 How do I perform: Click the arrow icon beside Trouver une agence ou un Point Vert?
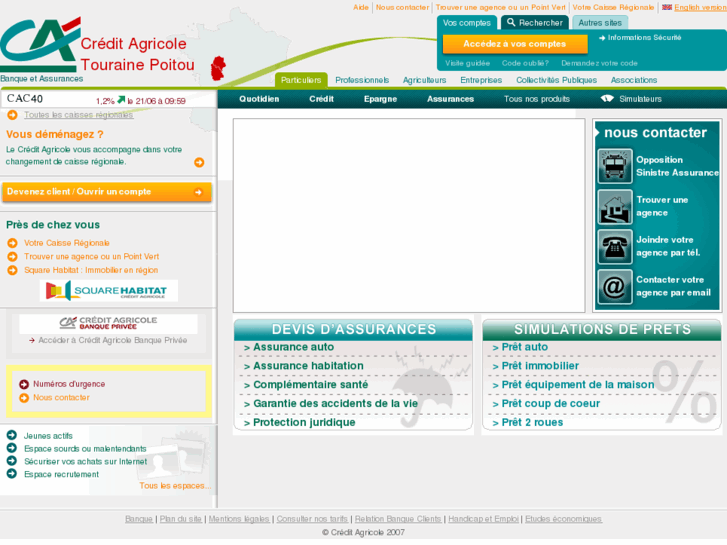coord(13,256)
